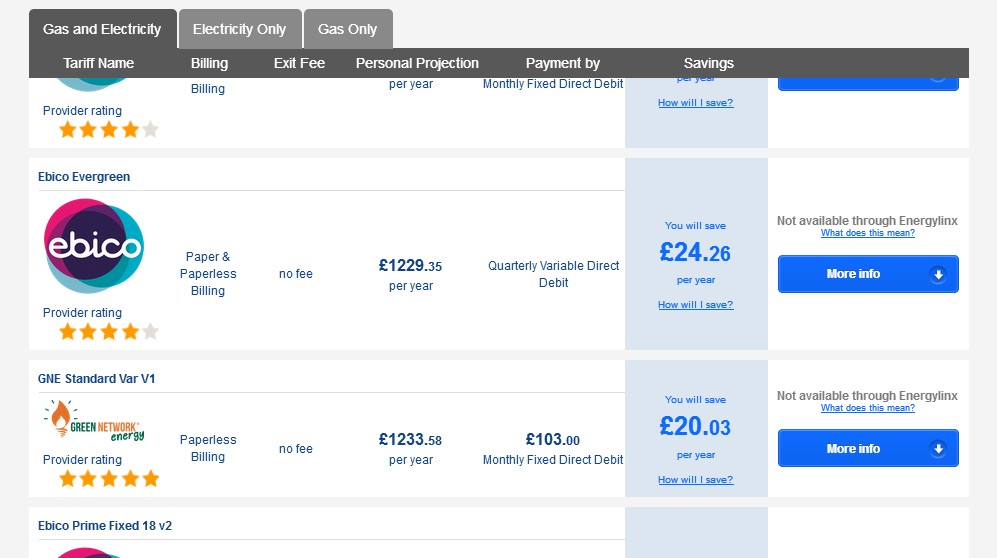Click the GNE five-star provider rating
The image size is (997, 558).
tap(108, 478)
